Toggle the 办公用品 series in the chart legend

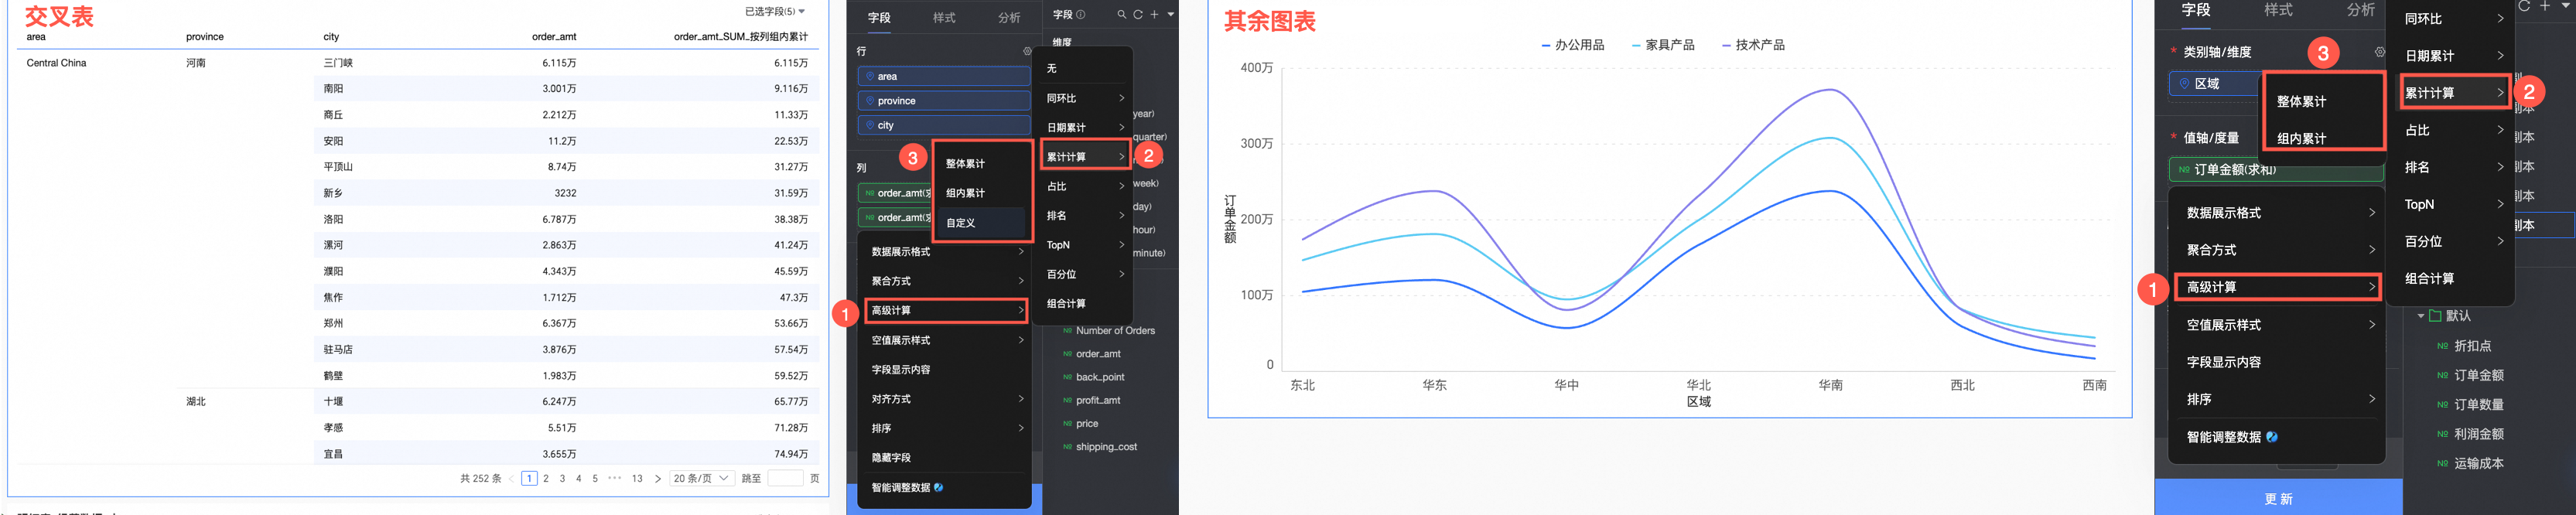click(x=1573, y=45)
